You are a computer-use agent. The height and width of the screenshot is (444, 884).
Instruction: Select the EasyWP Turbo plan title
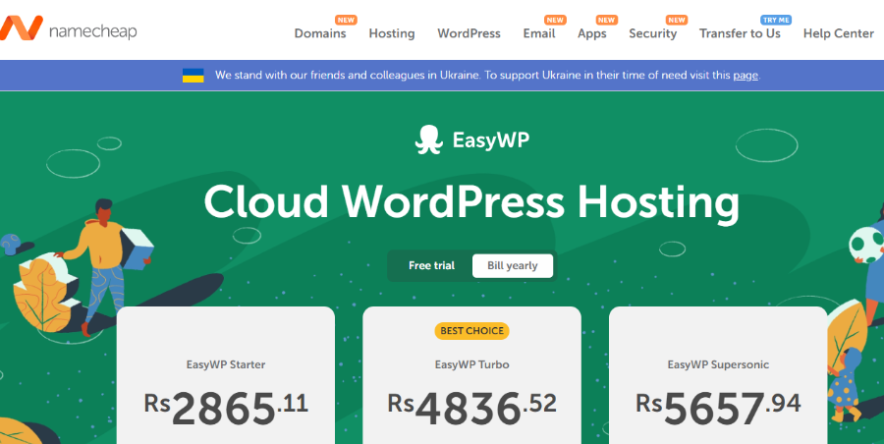(472, 365)
